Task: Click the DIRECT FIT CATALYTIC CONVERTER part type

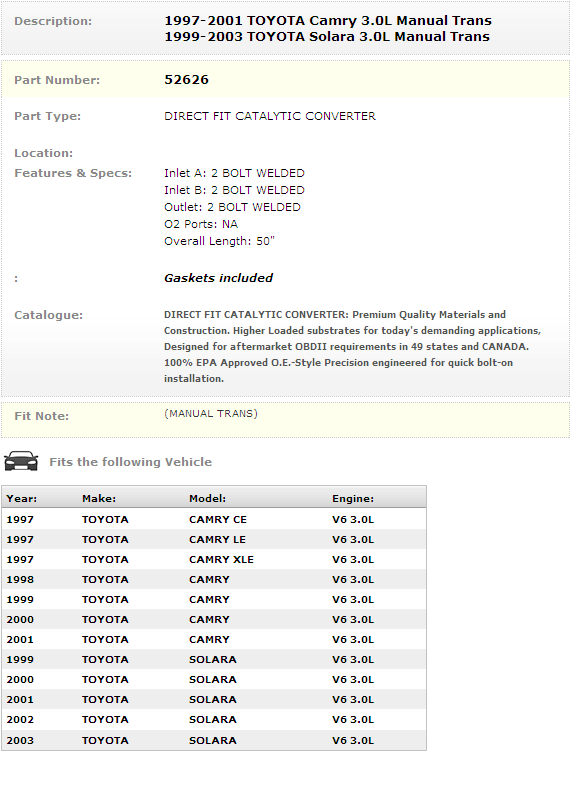Action: pos(270,116)
